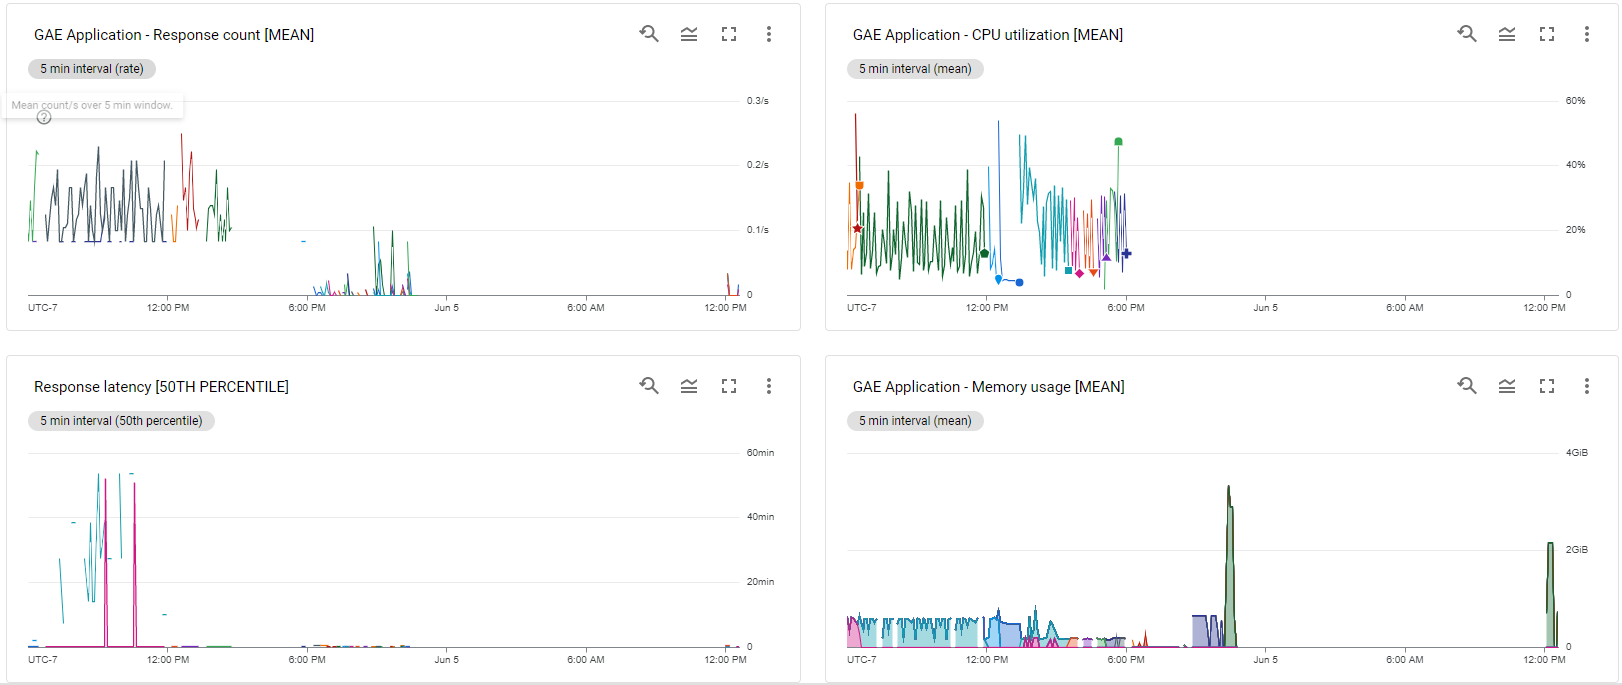This screenshot has height=685, width=1622.
Task: Click the 'GAE Application - Memory usage [MEAN]' title
Action: [x=988, y=387]
